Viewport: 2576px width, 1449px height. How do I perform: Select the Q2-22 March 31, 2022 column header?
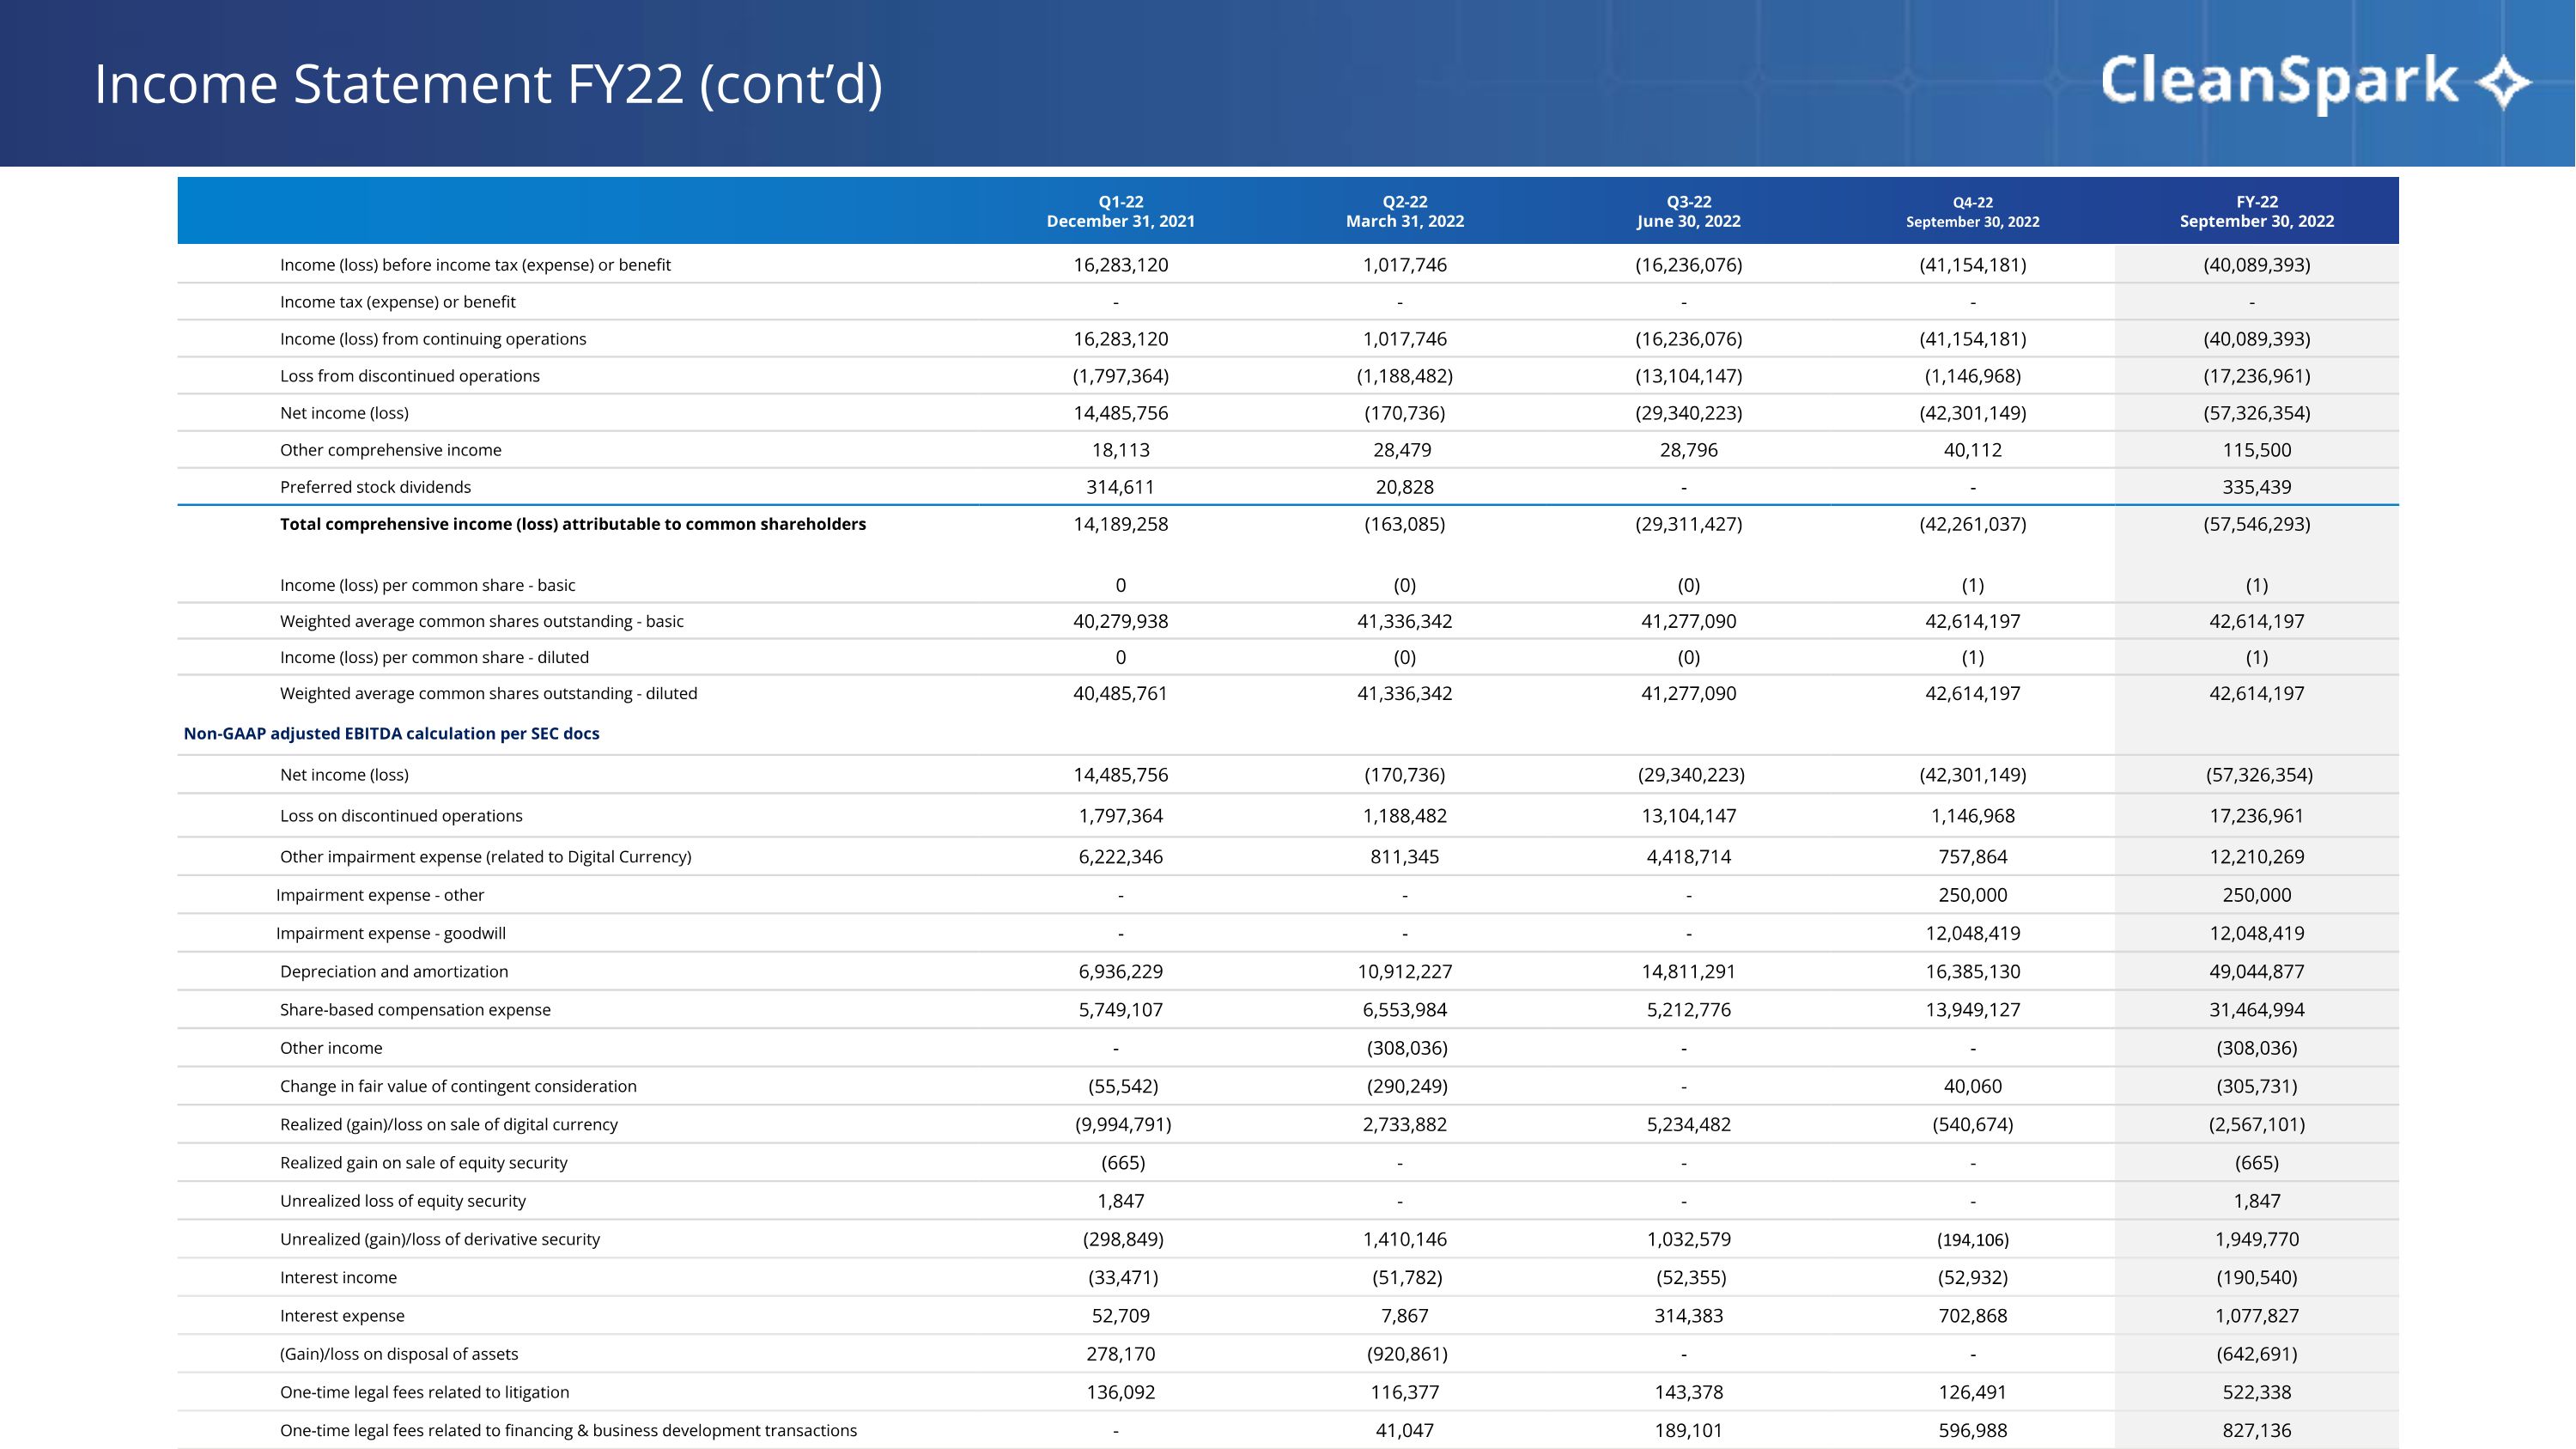(x=1404, y=211)
